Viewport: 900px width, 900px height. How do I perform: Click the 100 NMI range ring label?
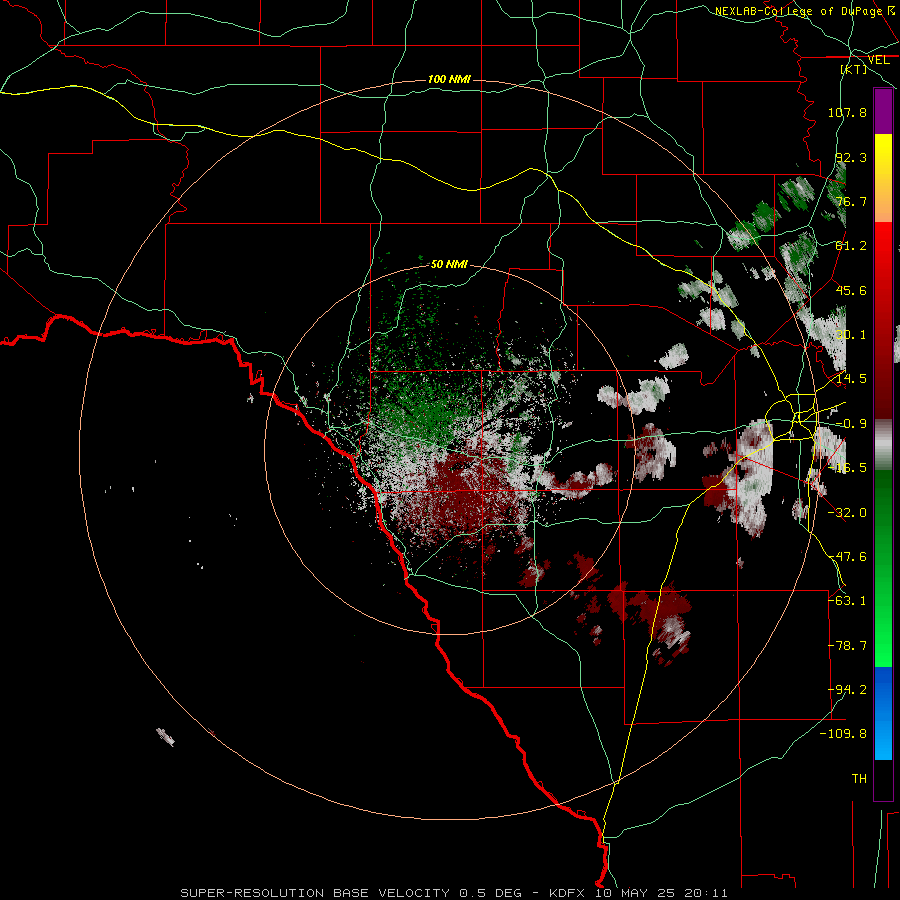449,79
